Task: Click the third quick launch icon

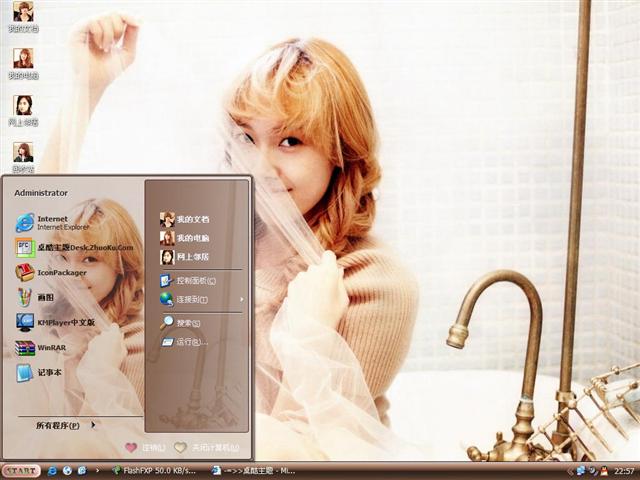Action: (82, 471)
